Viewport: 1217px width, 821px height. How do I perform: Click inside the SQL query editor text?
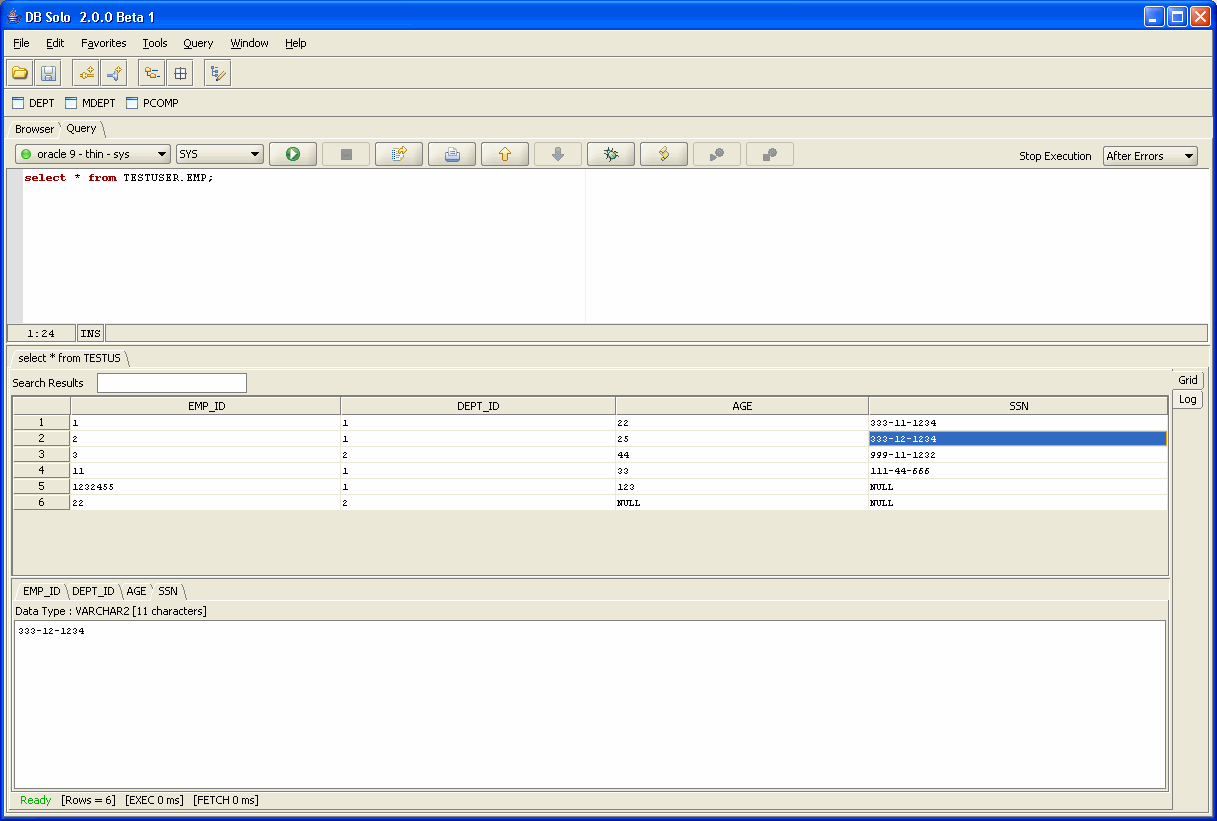(x=119, y=178)
